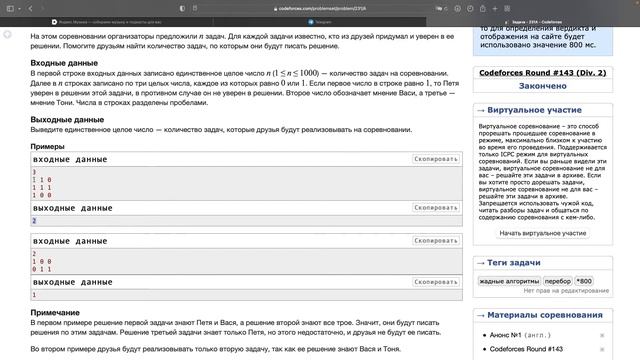Go forward with the forward arrow
This screenshot has width=640, height=360.
click(x=42, y=8)
